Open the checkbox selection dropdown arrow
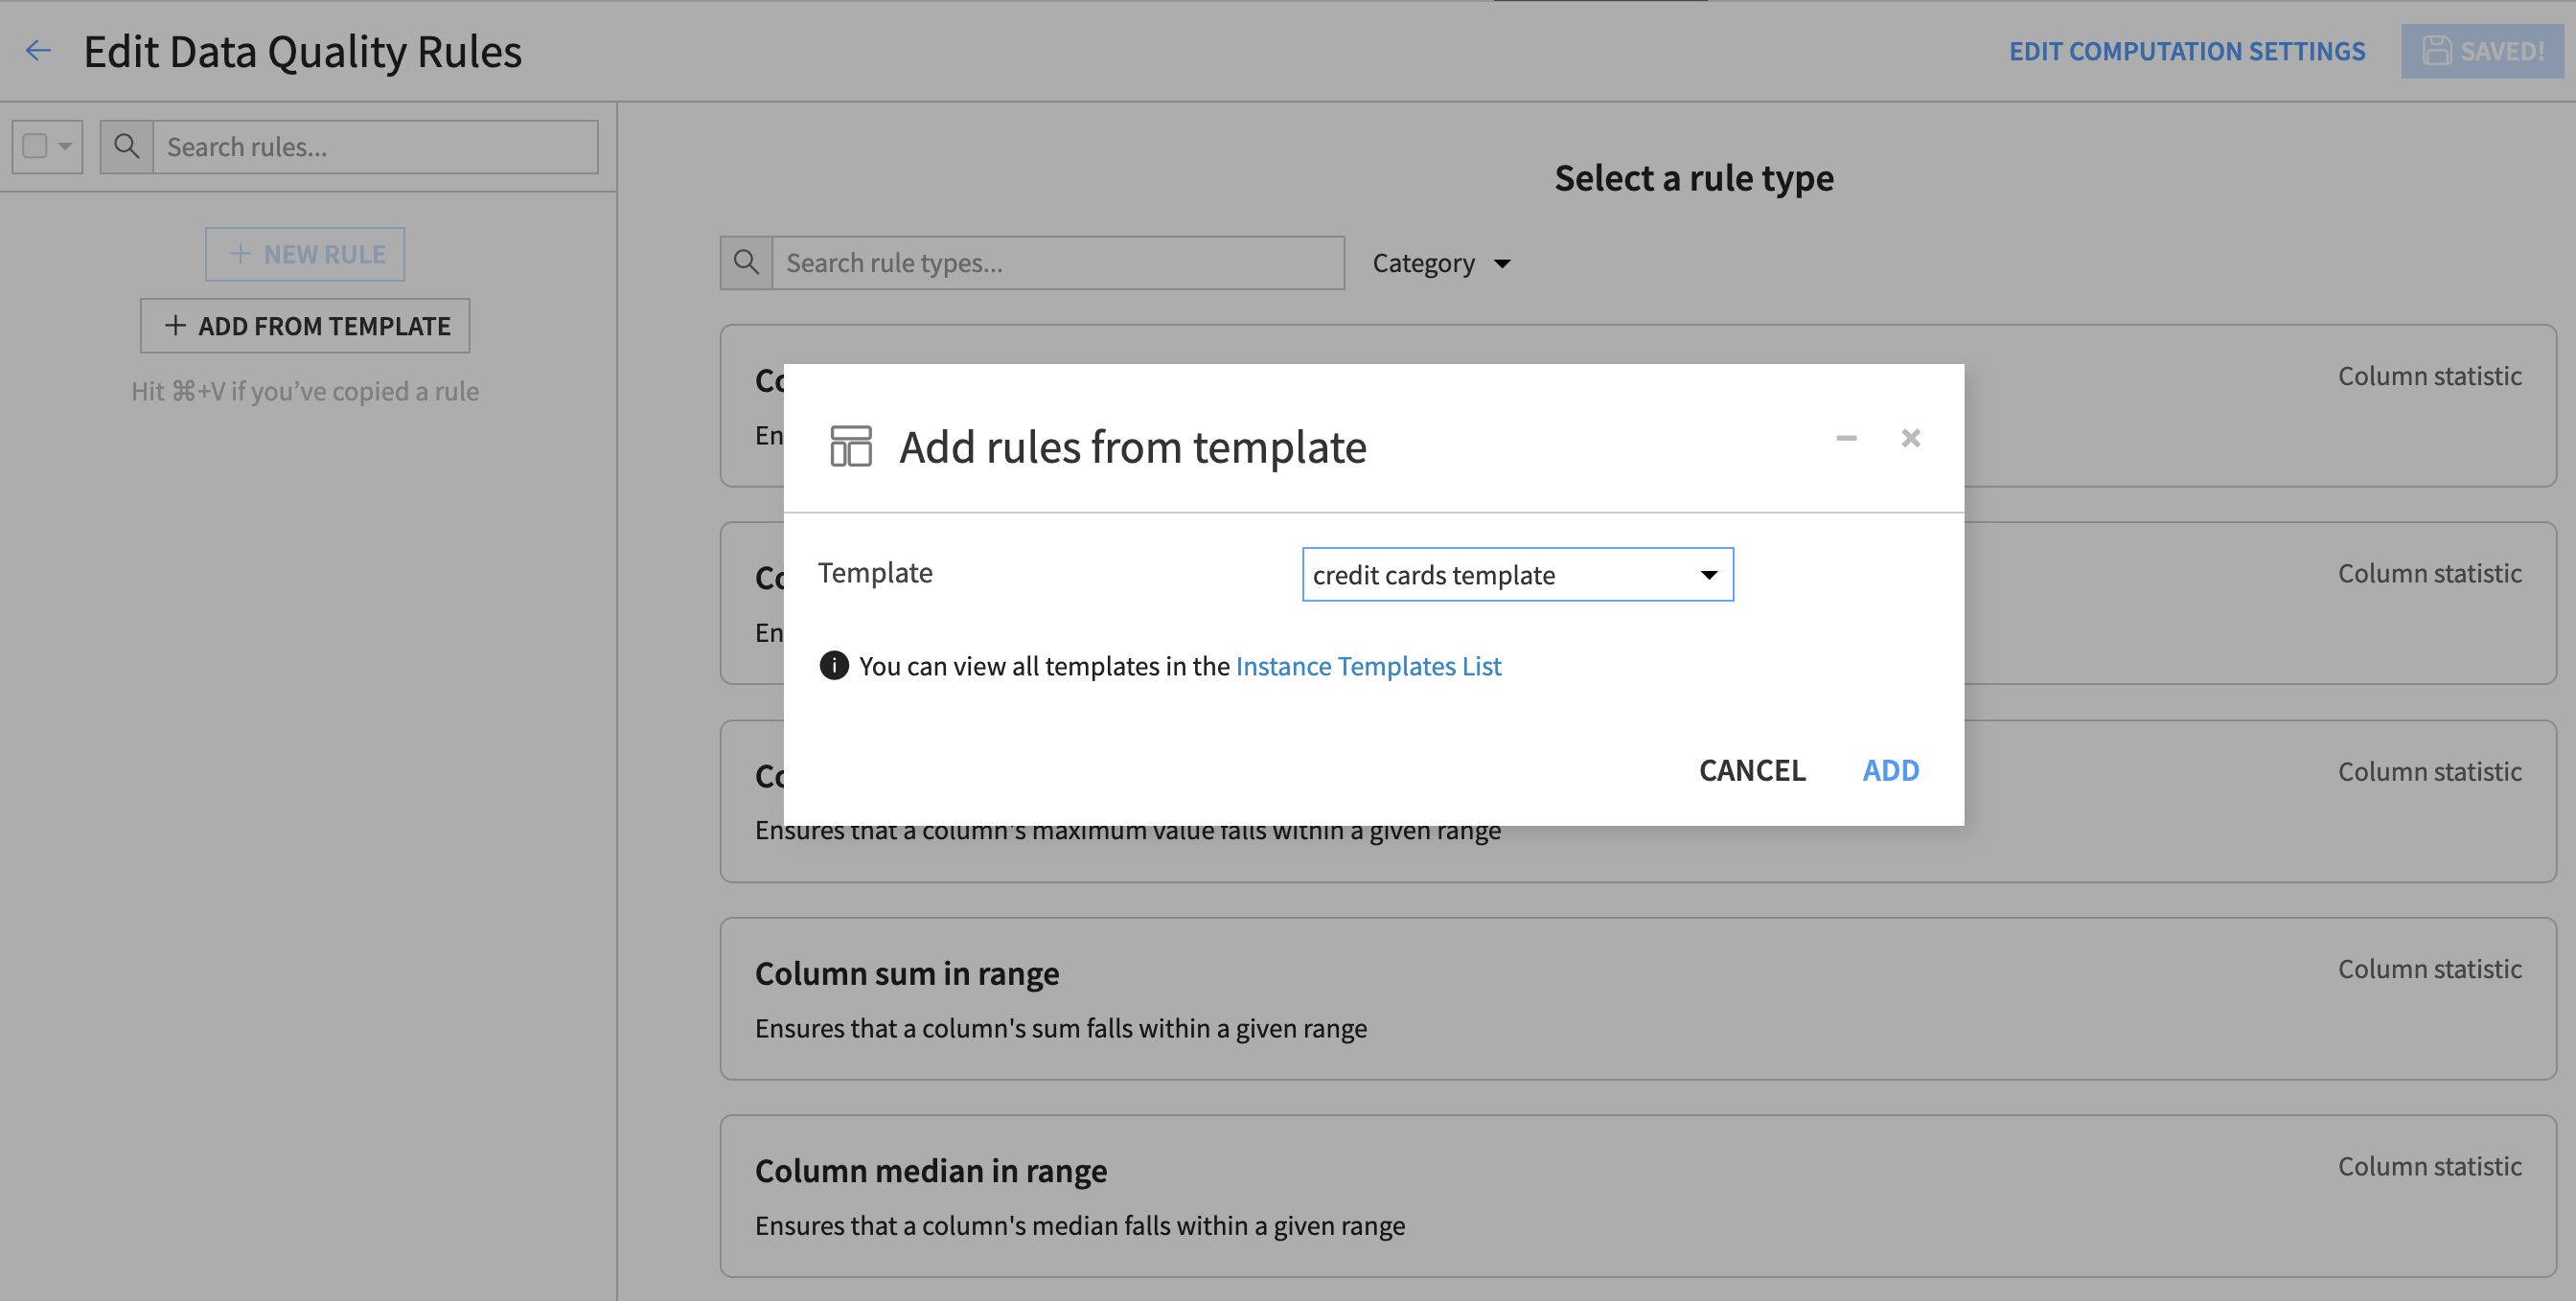This screenshot has height=1301, width=2576. coord(65,147)
